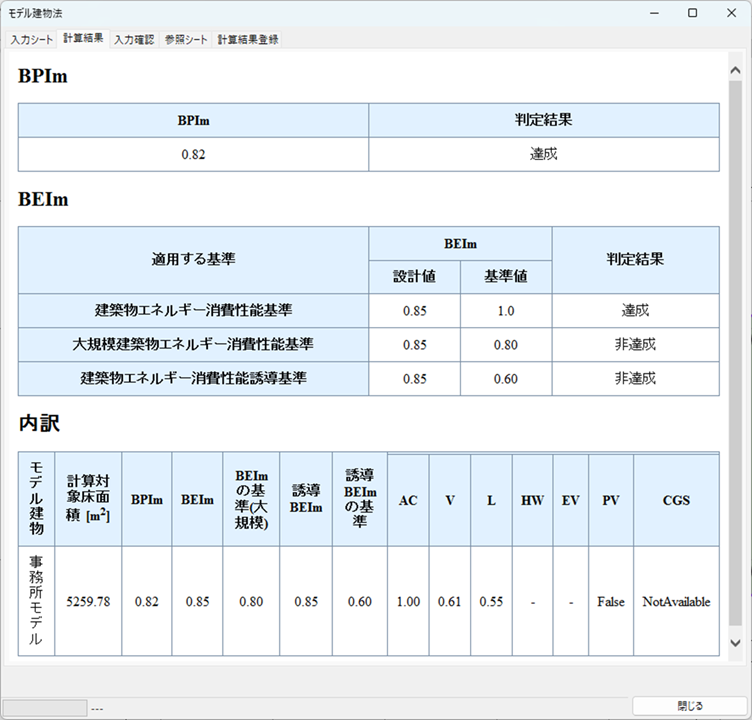Maximize the モデル建物法 window
Viewport: 752px width, 720px height.
[692, 13]
